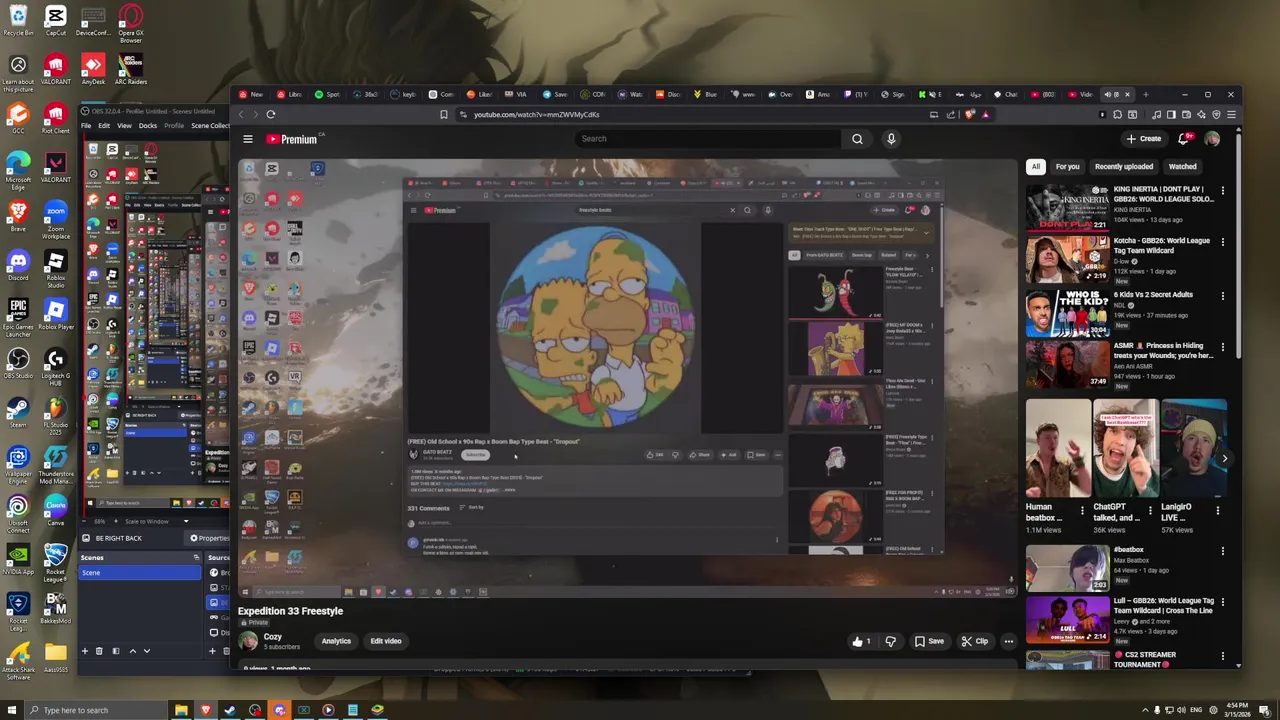Image resolution: width=1280 pixels, height=720 pixels.
Task: Open the Docks menu in OBS
Action: pos(147,125)
